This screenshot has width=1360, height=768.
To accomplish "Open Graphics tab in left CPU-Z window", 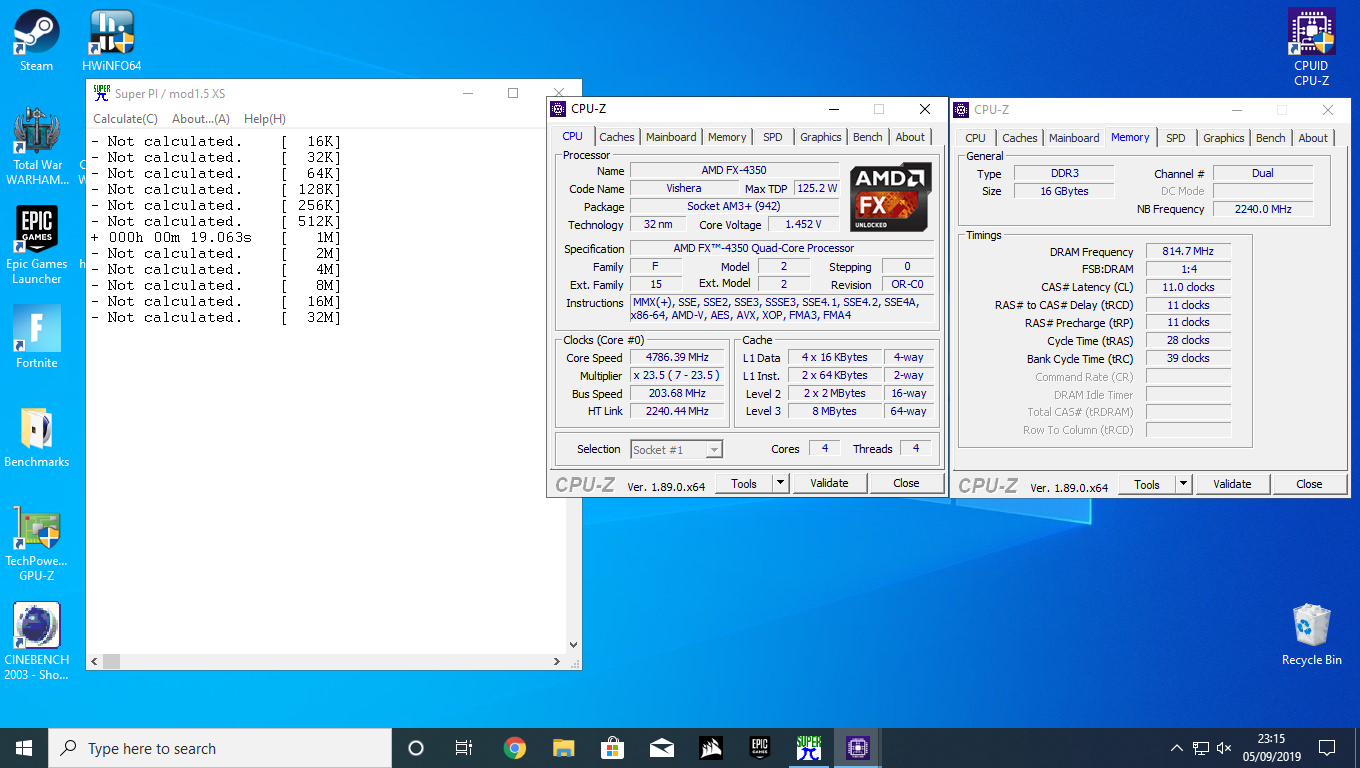I will (821, 137).
